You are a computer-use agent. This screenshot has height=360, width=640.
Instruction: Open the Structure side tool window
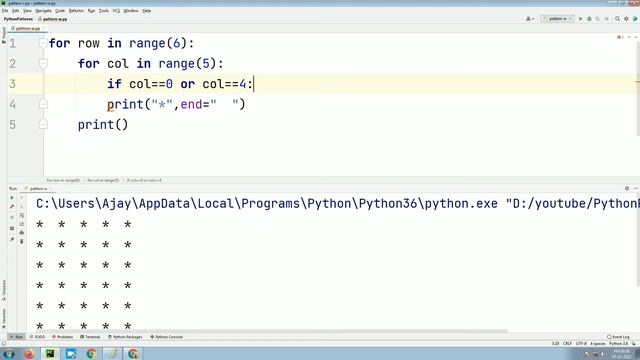4,291
